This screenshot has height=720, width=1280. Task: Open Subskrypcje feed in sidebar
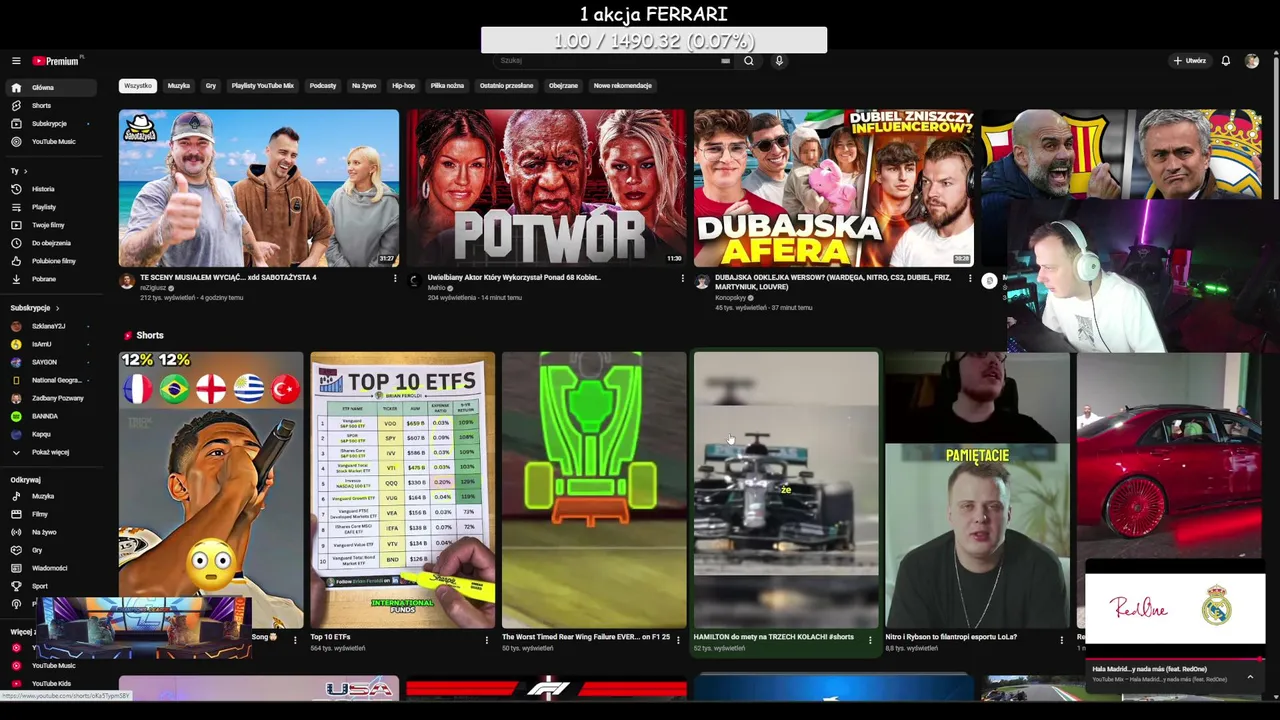[x=48, y=124]
